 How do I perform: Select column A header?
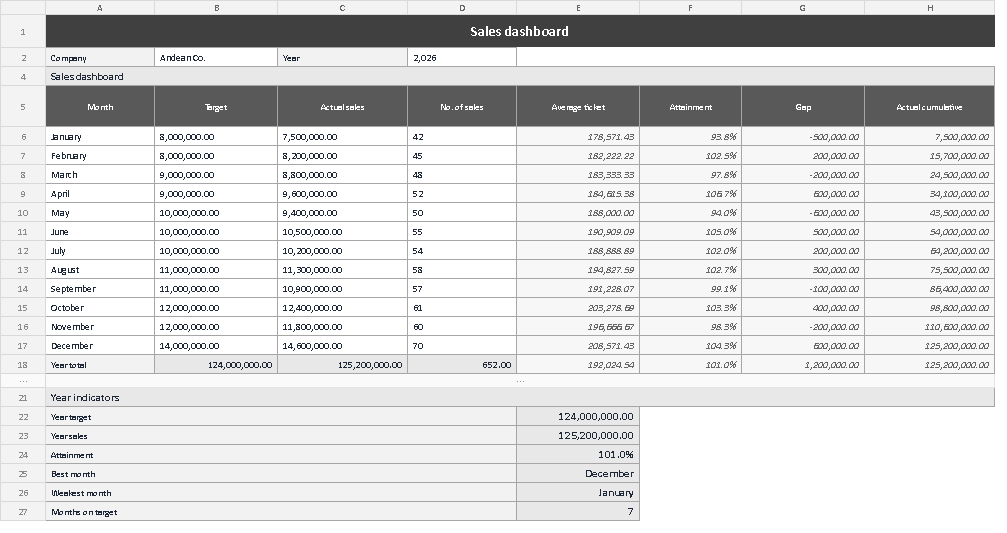pos(100,8)
